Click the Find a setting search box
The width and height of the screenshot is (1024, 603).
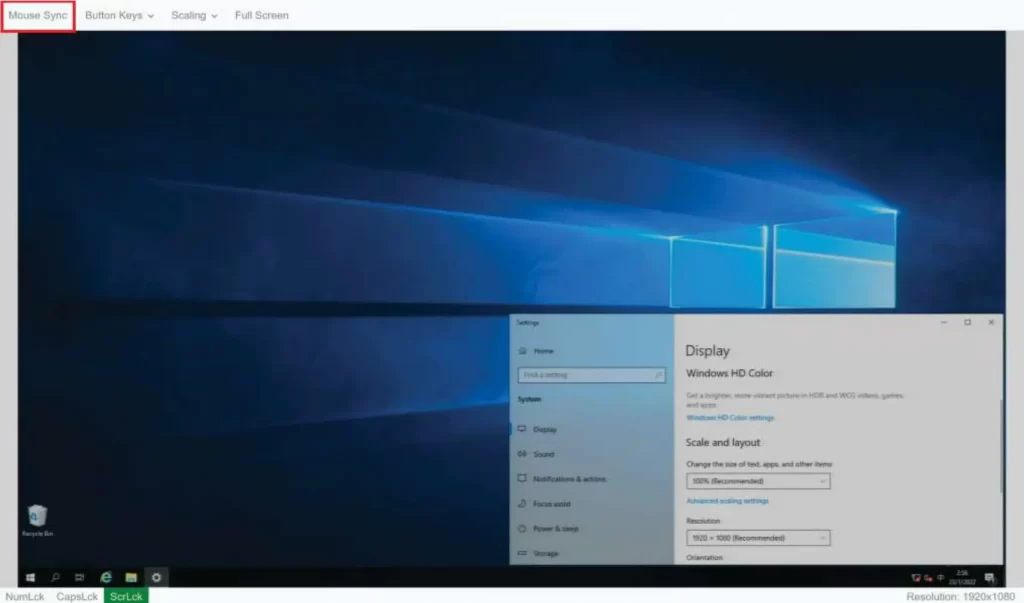592,375
